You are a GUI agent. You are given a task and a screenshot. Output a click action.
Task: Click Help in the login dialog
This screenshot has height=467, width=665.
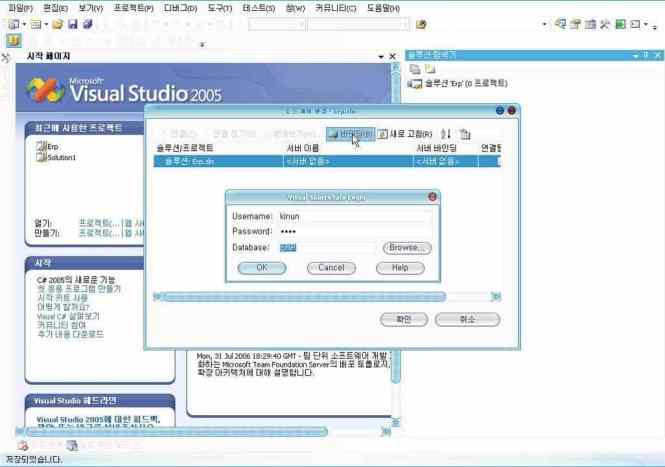[x=400, y=268]
